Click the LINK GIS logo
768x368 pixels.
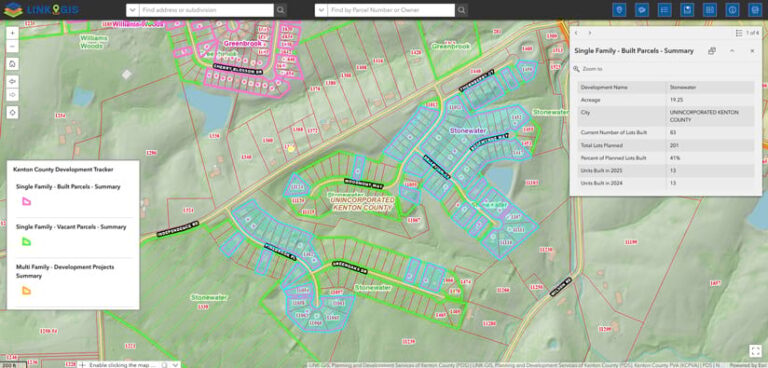click(x=40, y=10)
